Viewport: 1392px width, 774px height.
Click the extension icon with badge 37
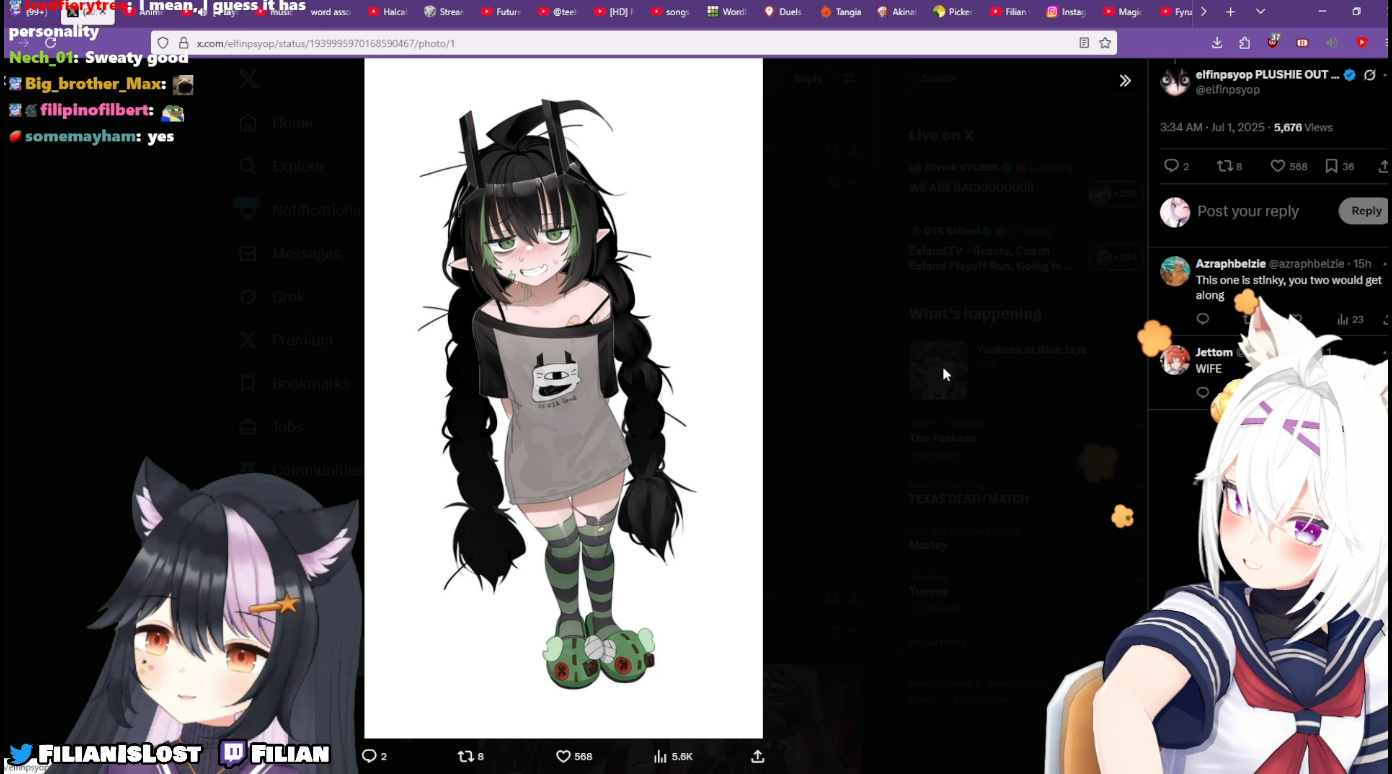pos(1273,42)
